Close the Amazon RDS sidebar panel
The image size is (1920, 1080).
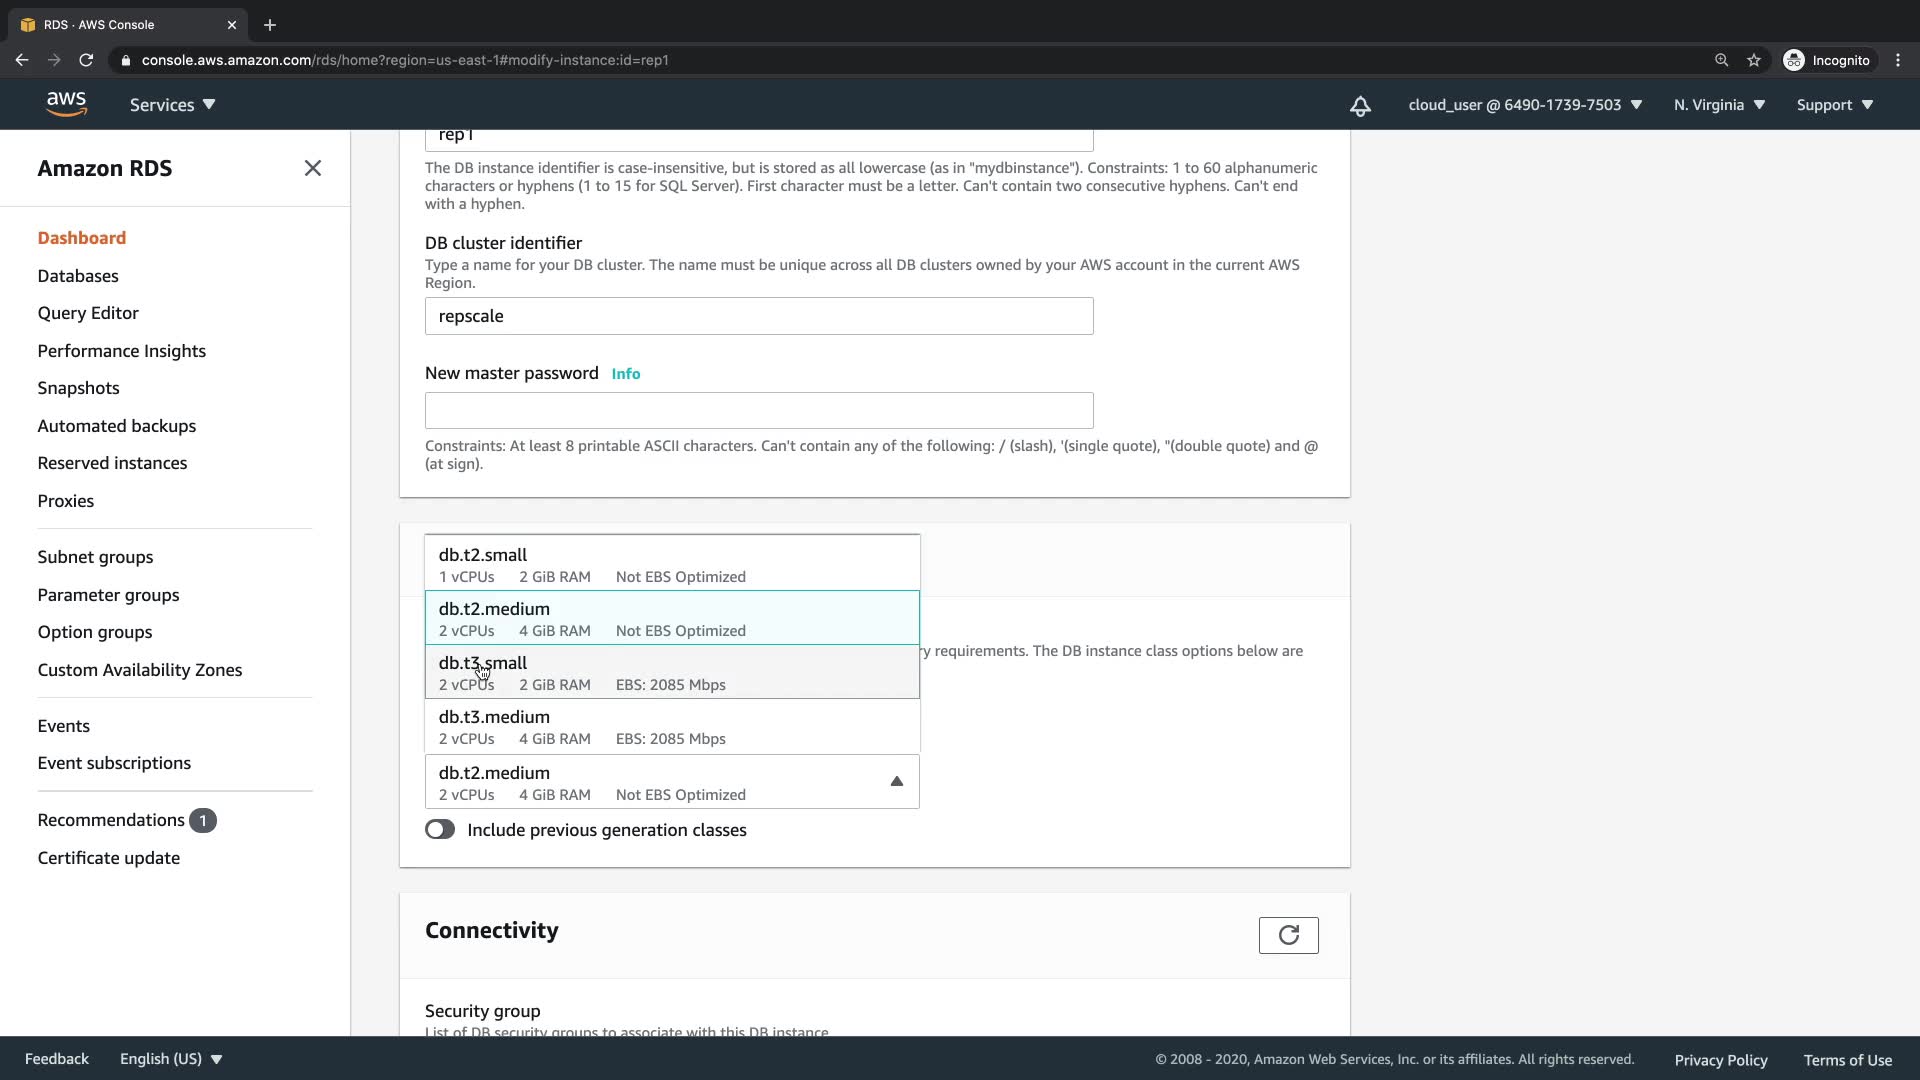(312, 168)
